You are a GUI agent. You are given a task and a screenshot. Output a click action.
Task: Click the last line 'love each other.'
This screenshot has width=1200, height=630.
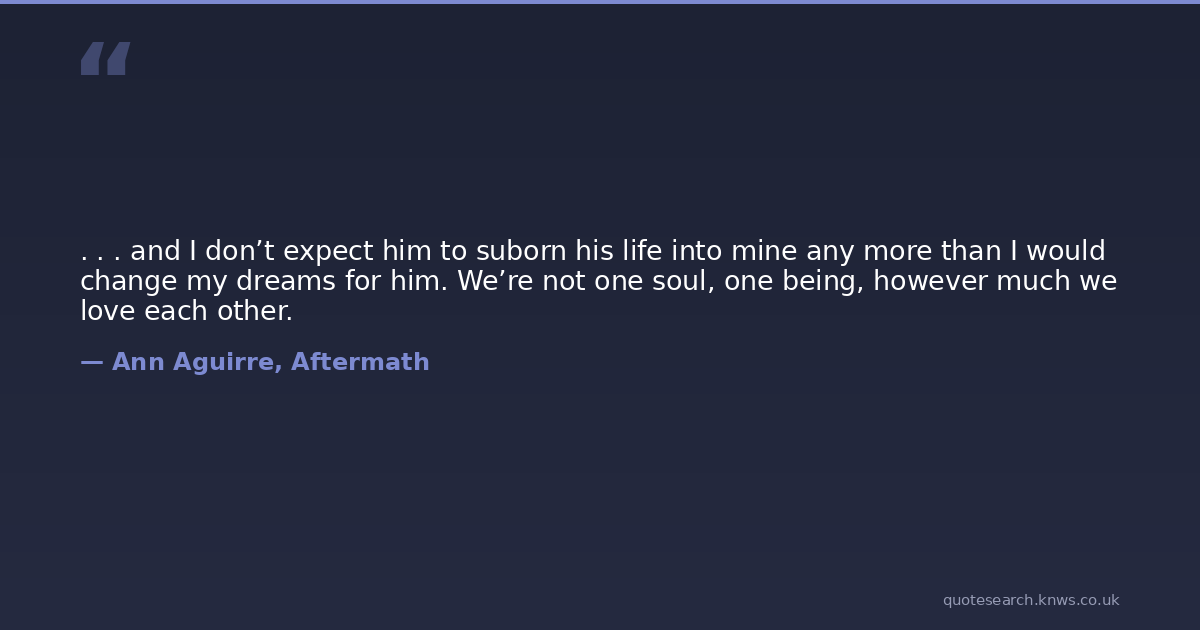(186, 312)
